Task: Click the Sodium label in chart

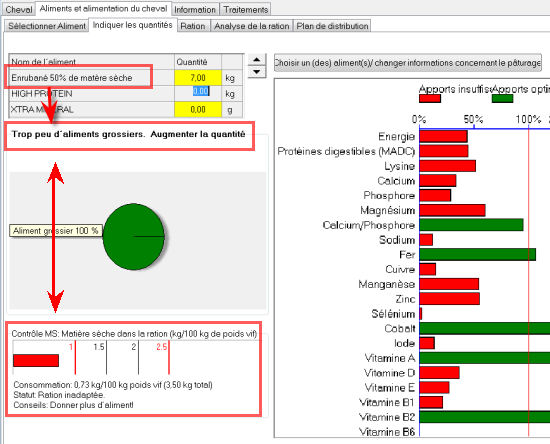Action: tap(397, 240)
